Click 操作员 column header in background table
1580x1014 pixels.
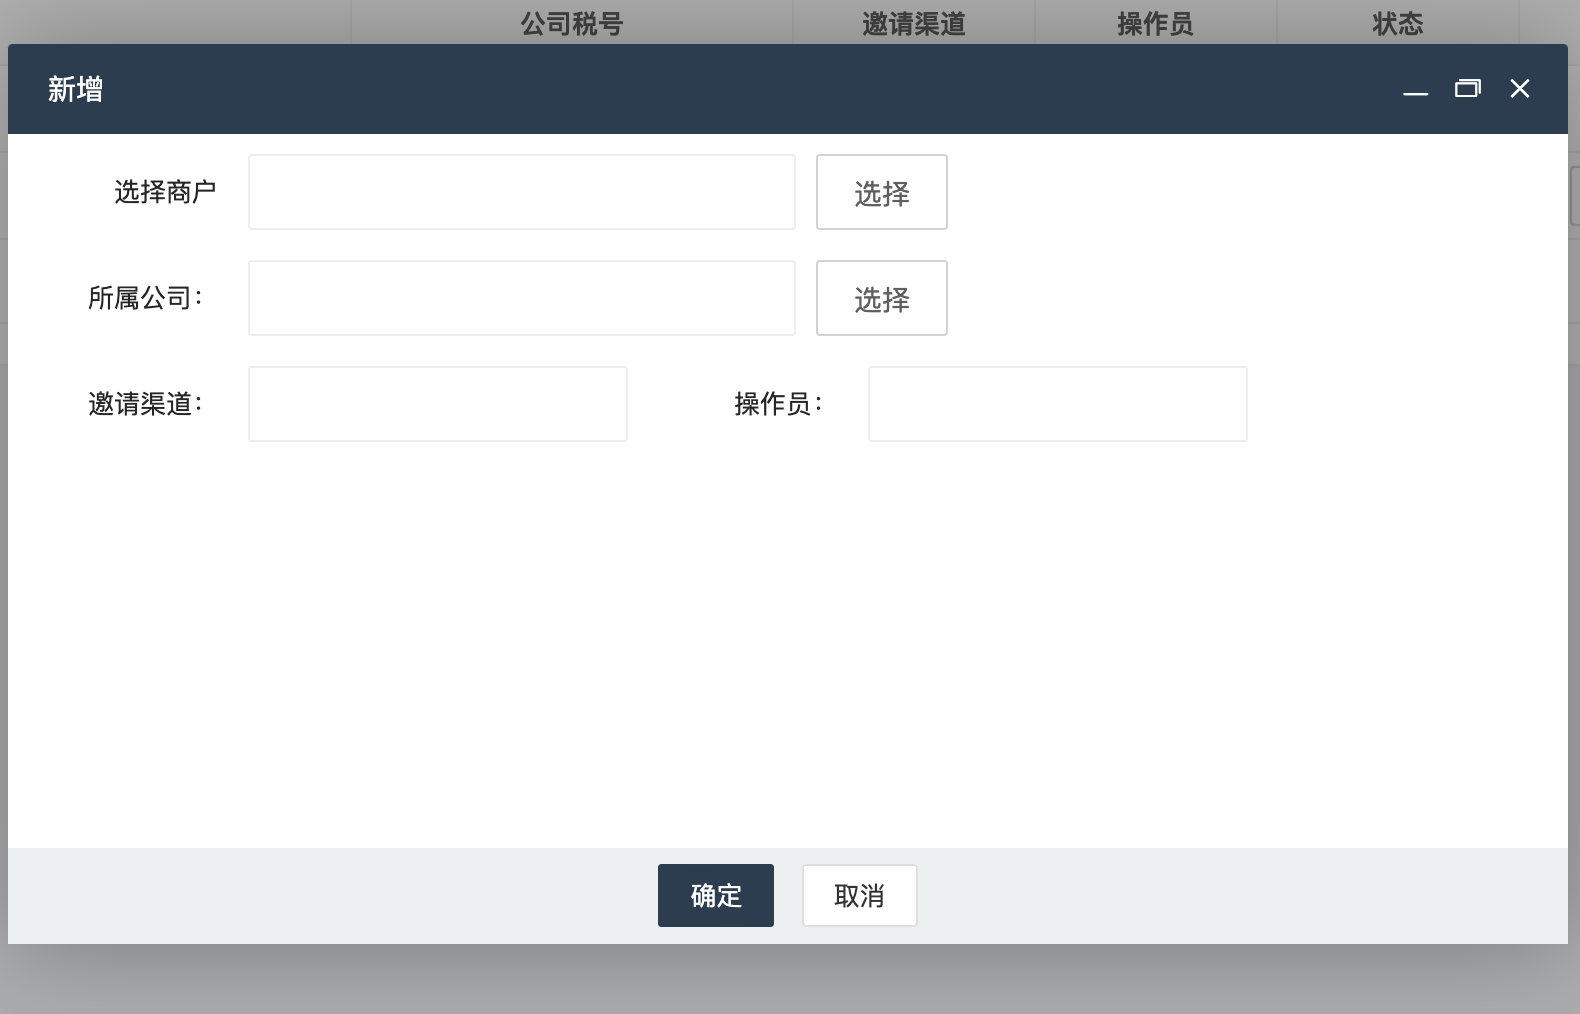[1156, 23]
